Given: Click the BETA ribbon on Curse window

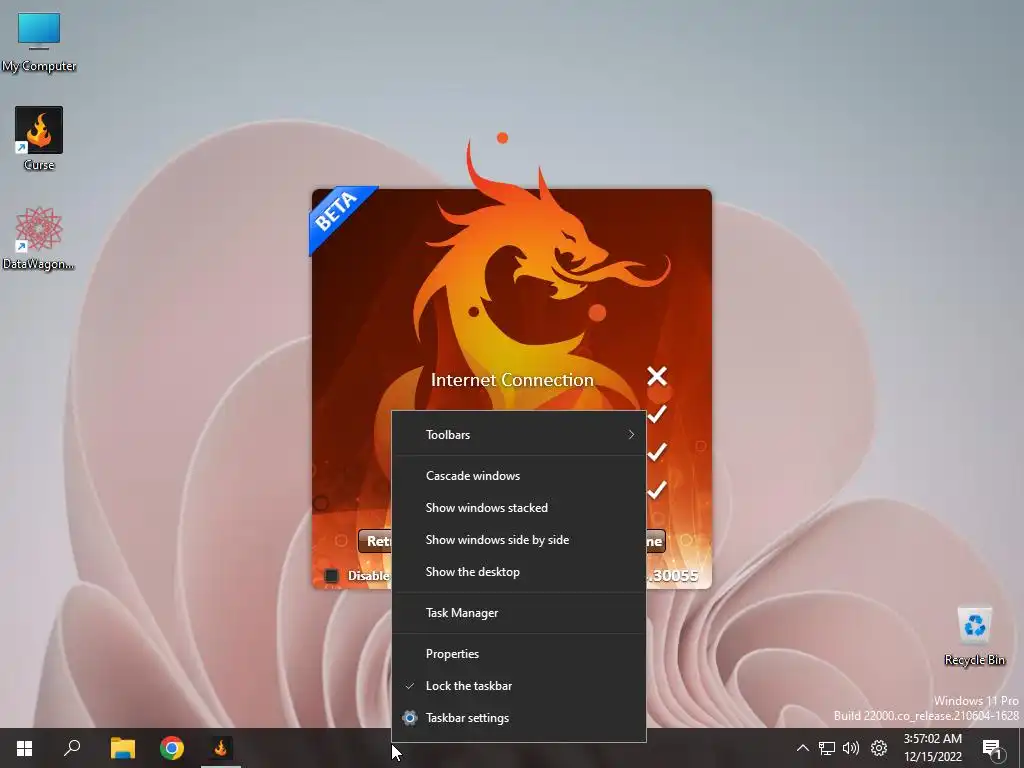Looking at the screenshot, I should coord(340,214).
